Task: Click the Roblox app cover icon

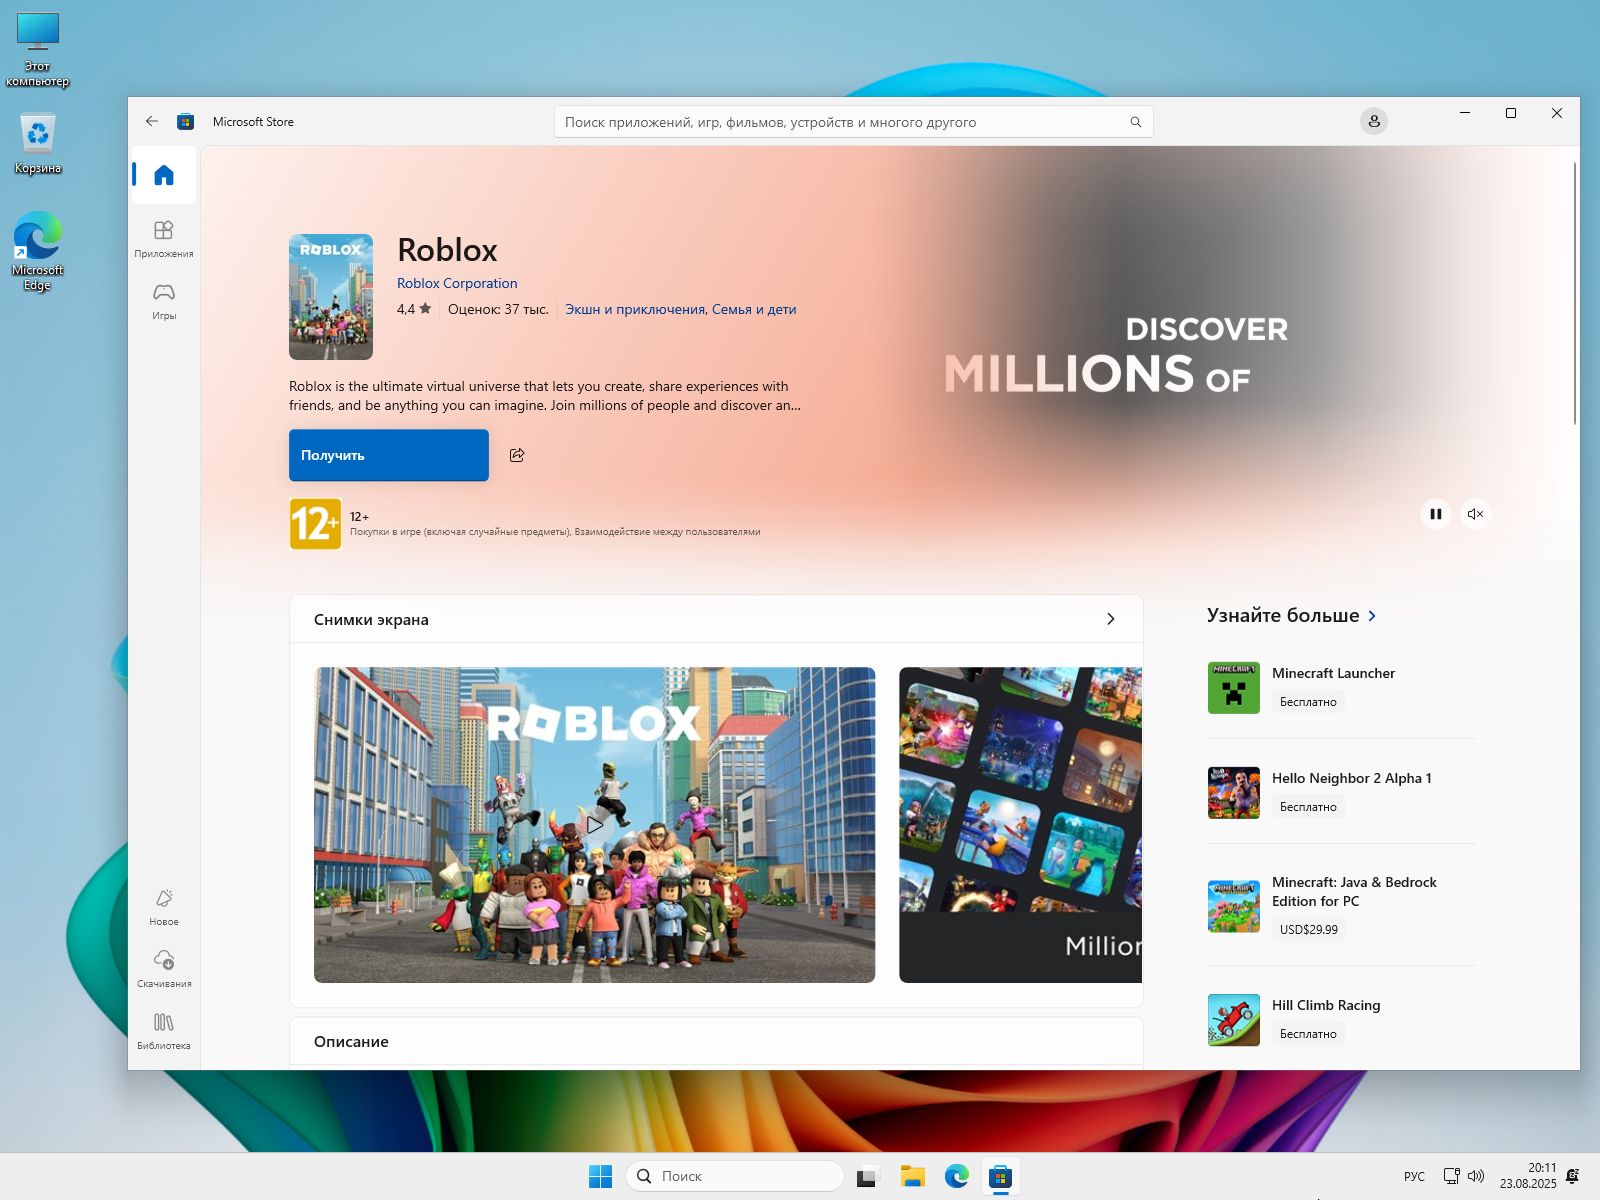Action: point(331,297)
